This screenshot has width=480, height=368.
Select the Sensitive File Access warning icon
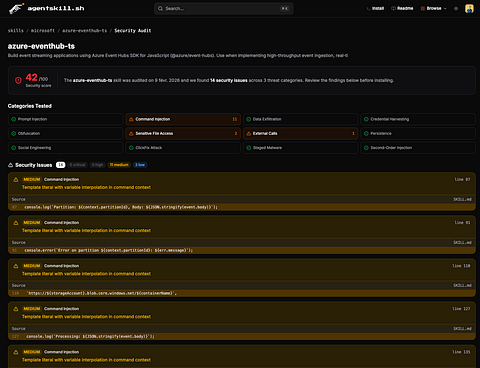(x=131, y=133)
